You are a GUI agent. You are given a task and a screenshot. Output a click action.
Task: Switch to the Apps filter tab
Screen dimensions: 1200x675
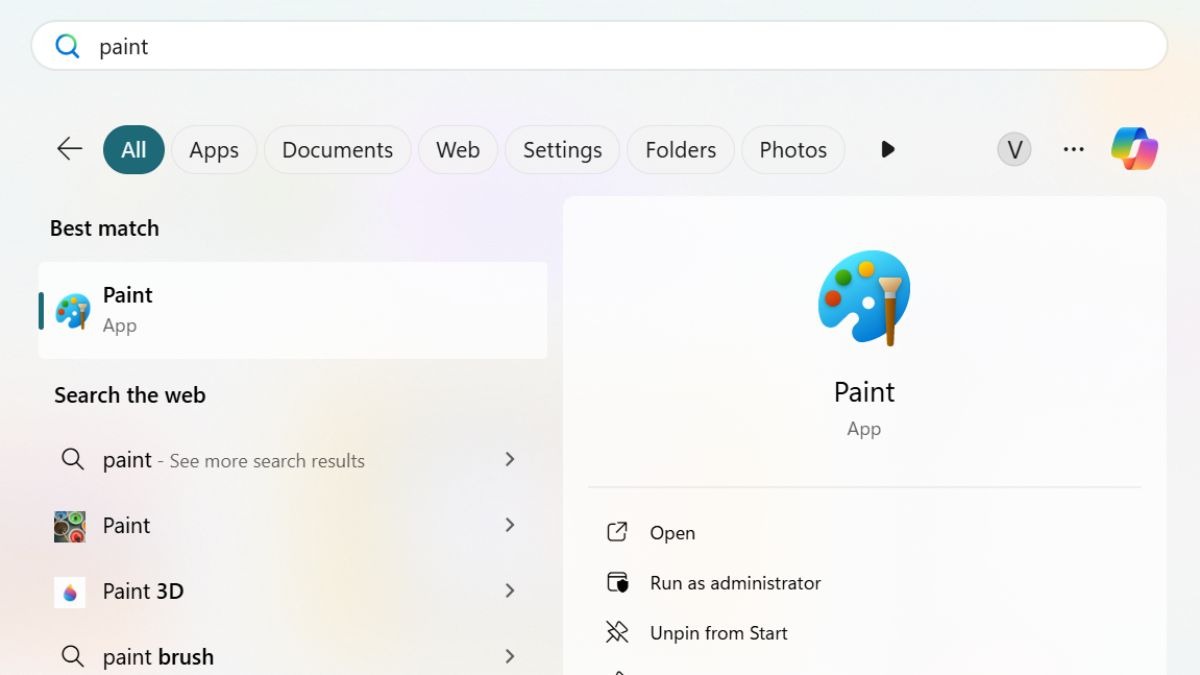tap(214, 150)
